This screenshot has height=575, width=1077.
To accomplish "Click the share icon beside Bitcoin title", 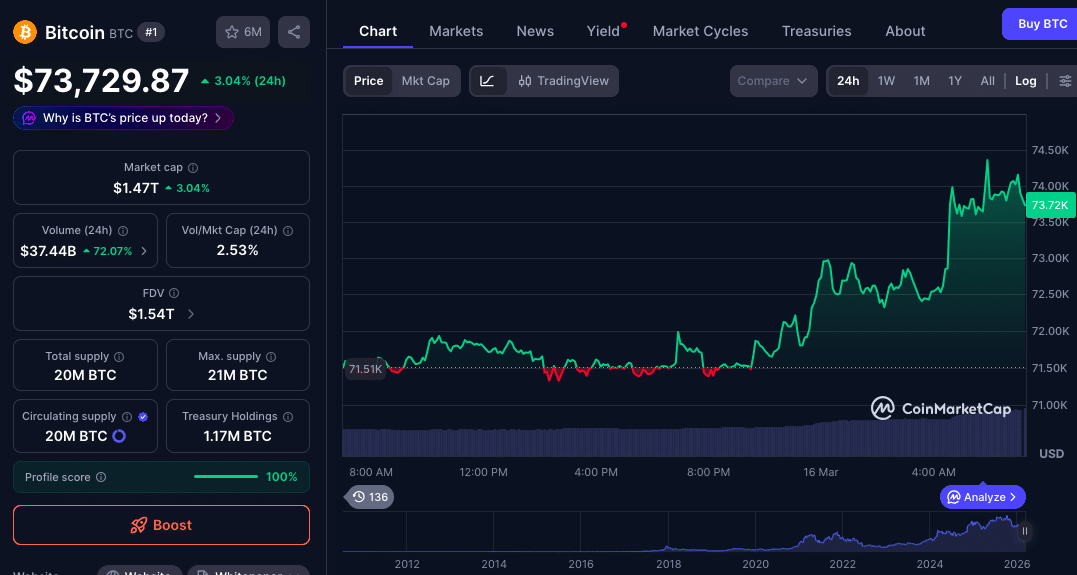I will [294, 32].
